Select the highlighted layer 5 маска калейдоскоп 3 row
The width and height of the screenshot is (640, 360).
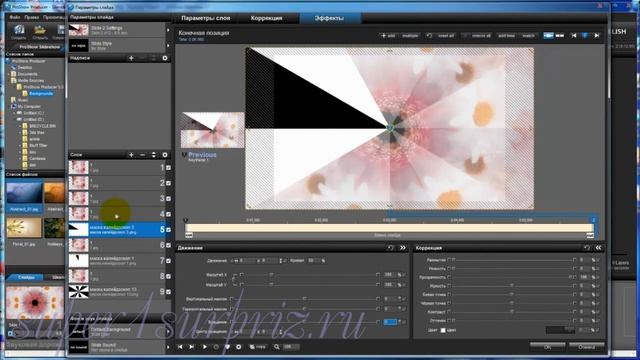click(117, 230)
